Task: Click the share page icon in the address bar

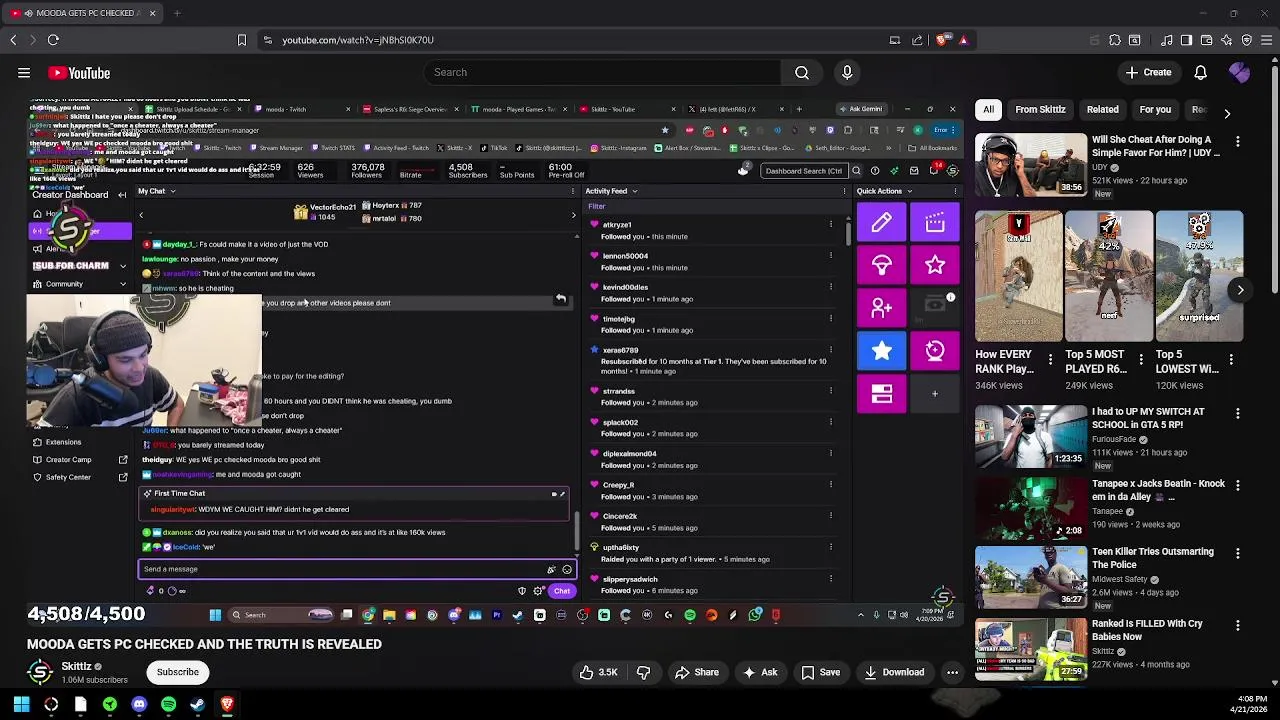Action: [x=918, y=40]
